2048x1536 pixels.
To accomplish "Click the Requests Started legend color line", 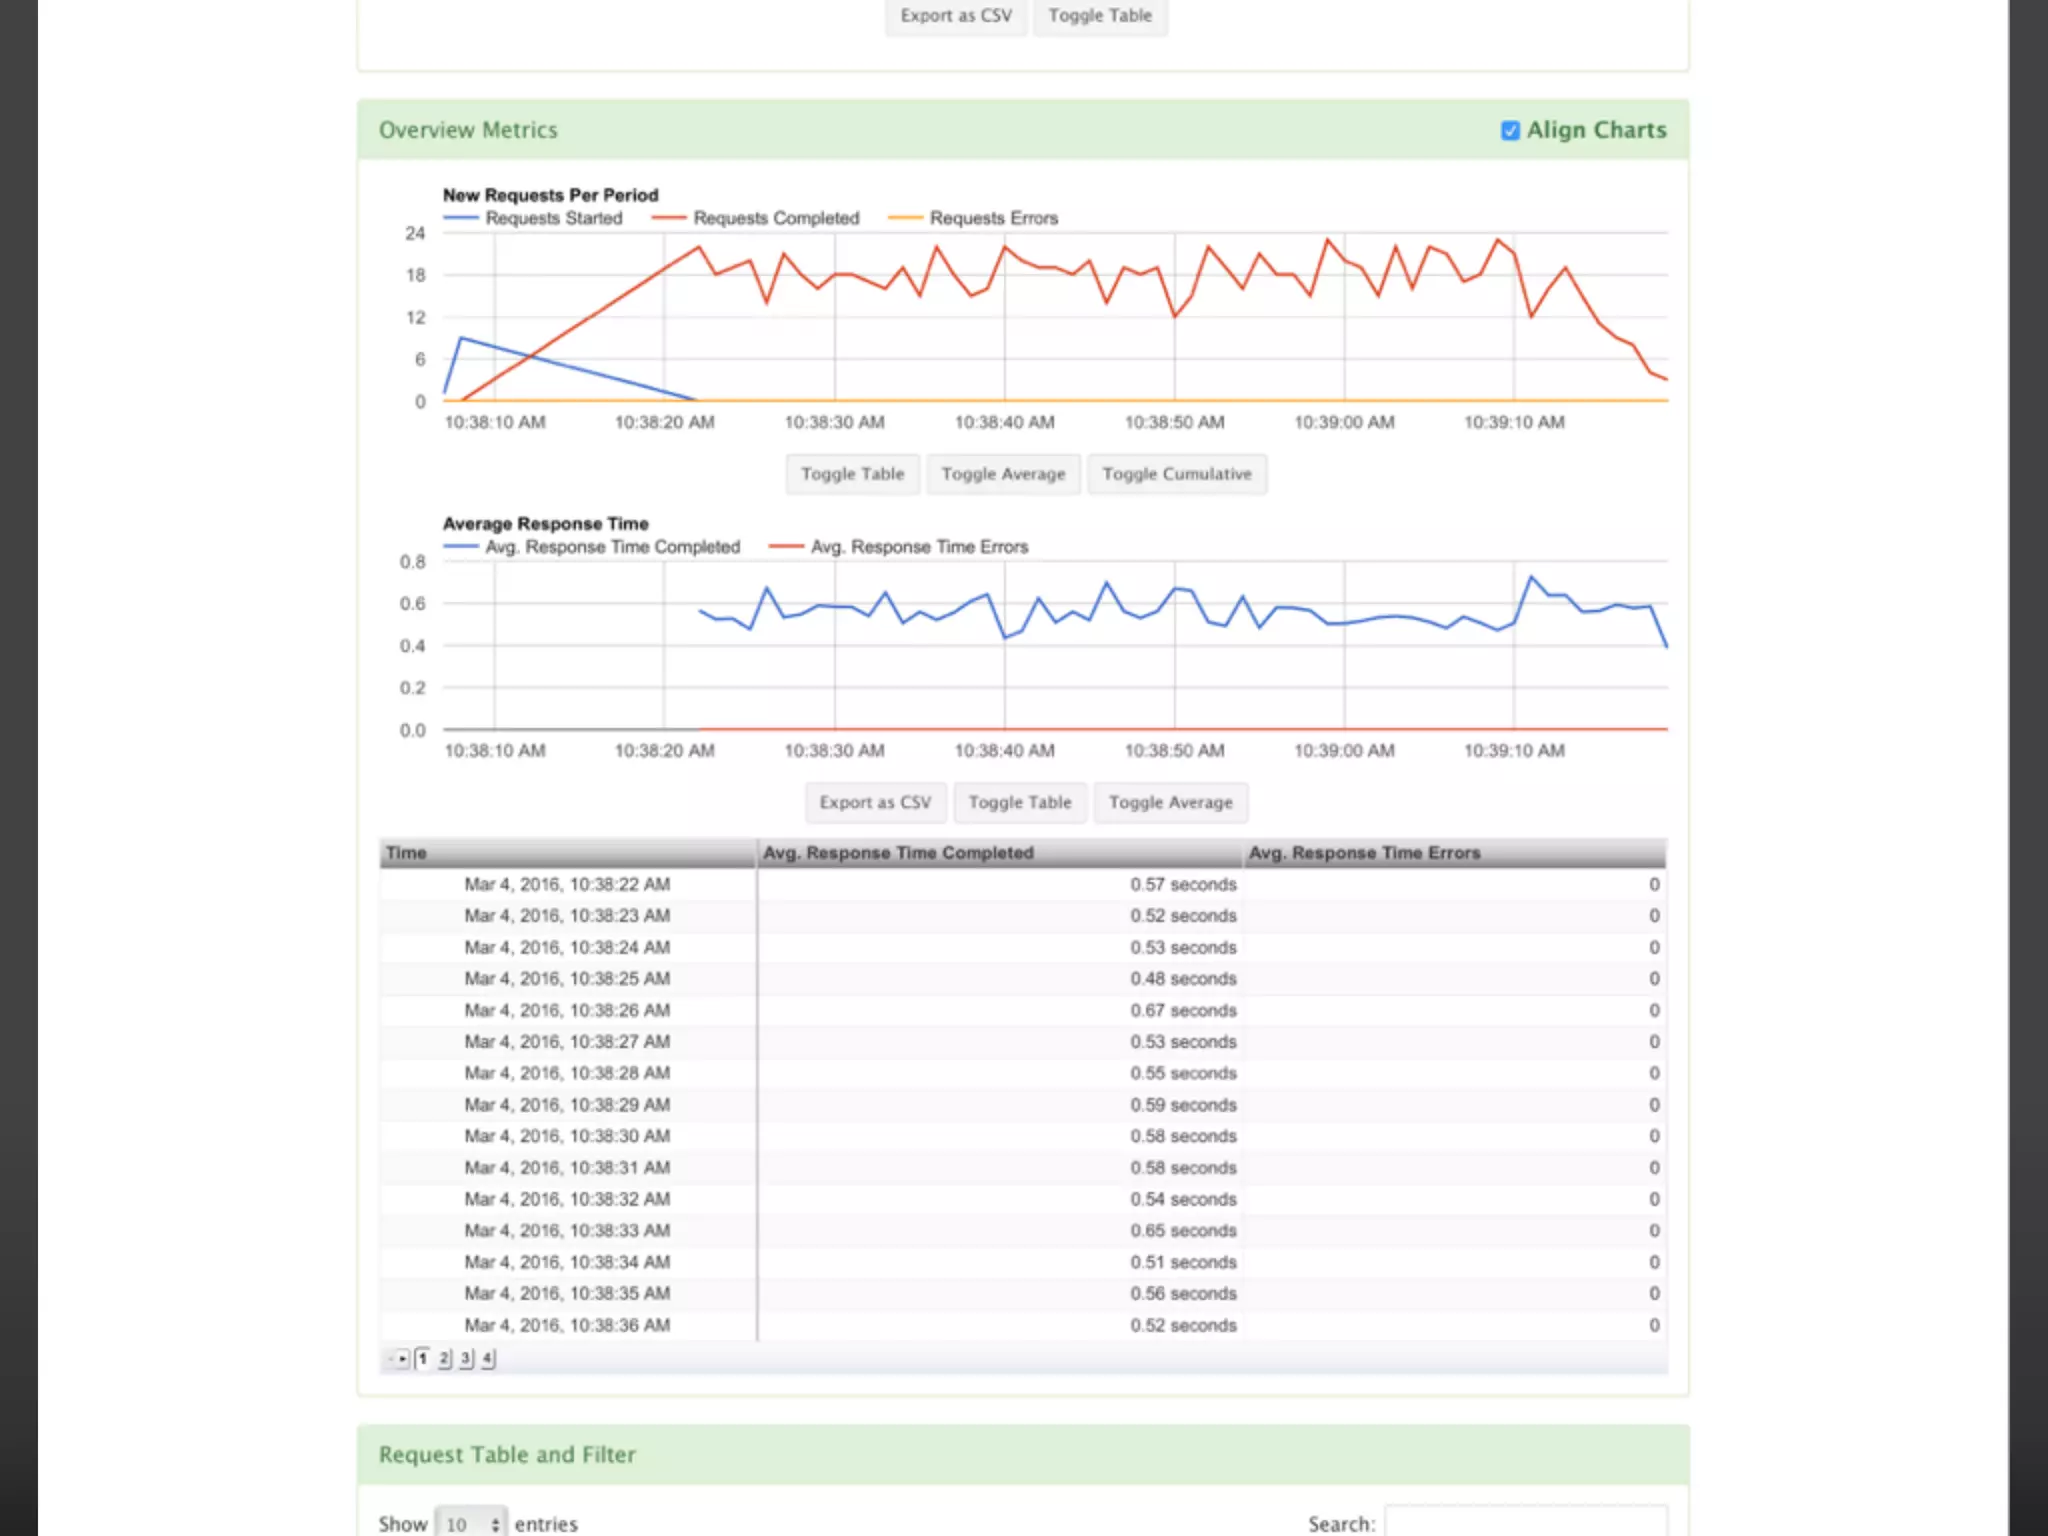I will (461, 218).
